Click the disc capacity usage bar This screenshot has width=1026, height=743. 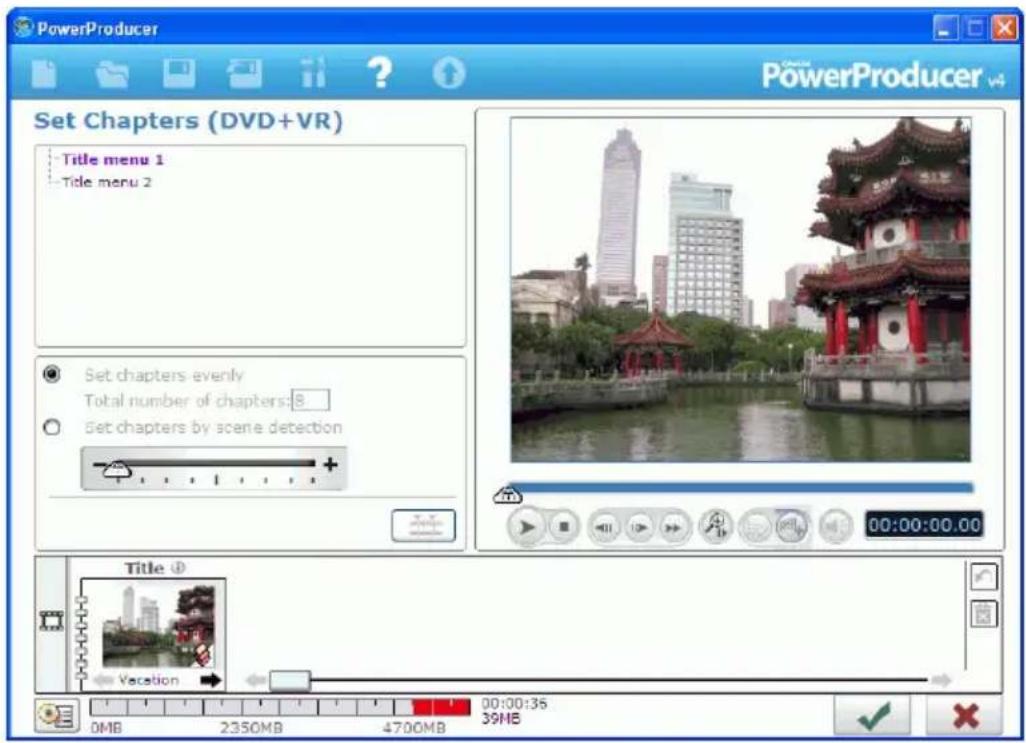[x=280, y=707]
